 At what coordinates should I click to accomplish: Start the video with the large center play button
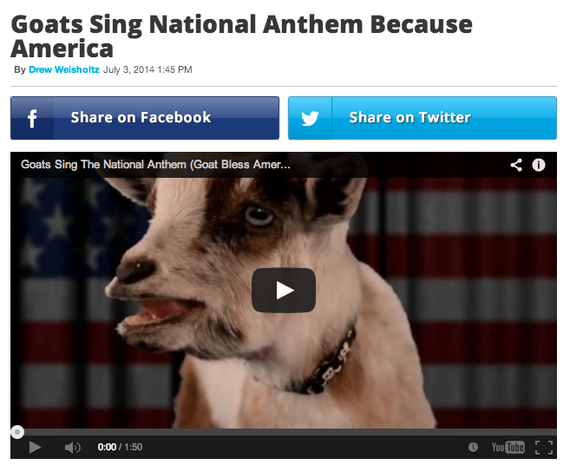[x=284, y=290]
